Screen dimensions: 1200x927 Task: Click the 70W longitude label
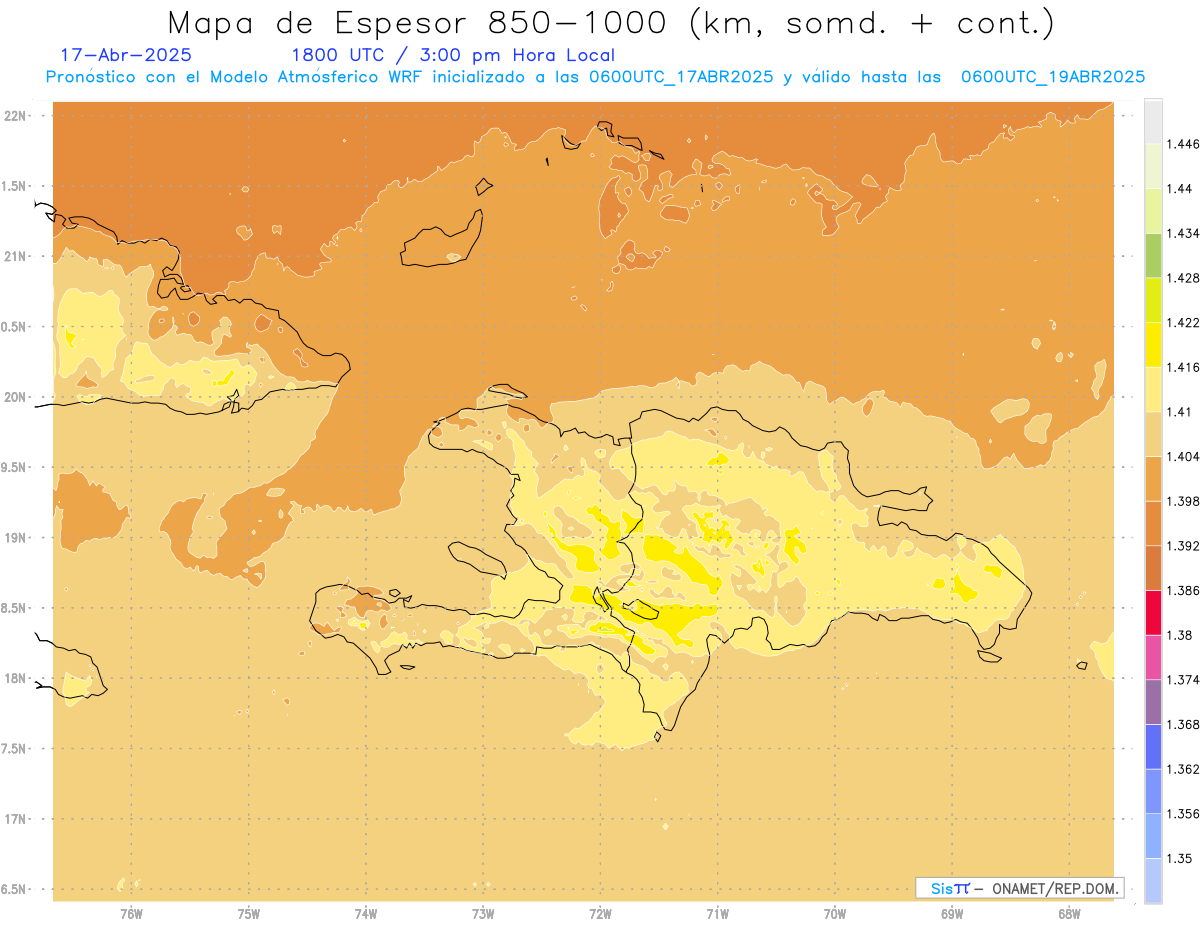(x=835, y=913)
